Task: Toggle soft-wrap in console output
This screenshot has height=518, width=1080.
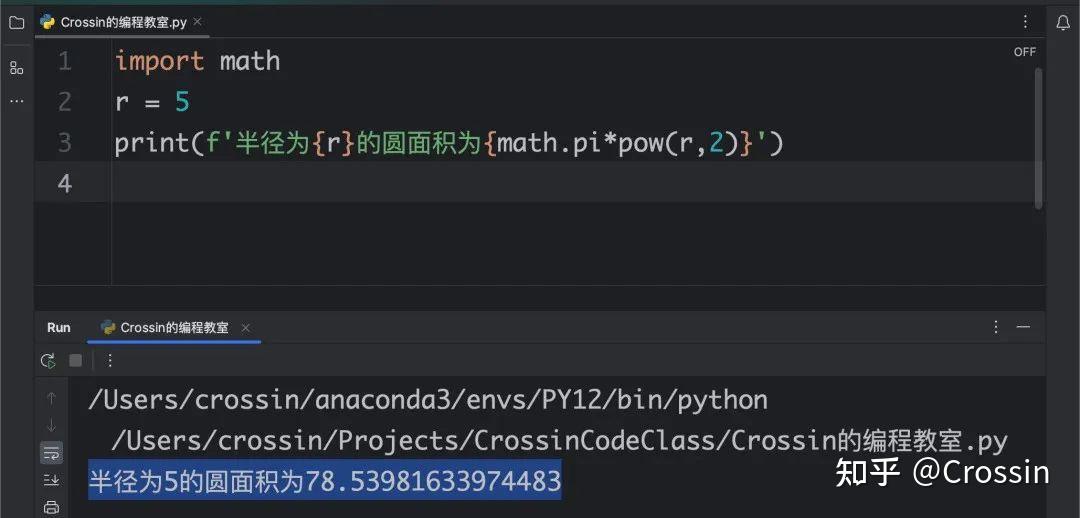Action: (52, 452)
